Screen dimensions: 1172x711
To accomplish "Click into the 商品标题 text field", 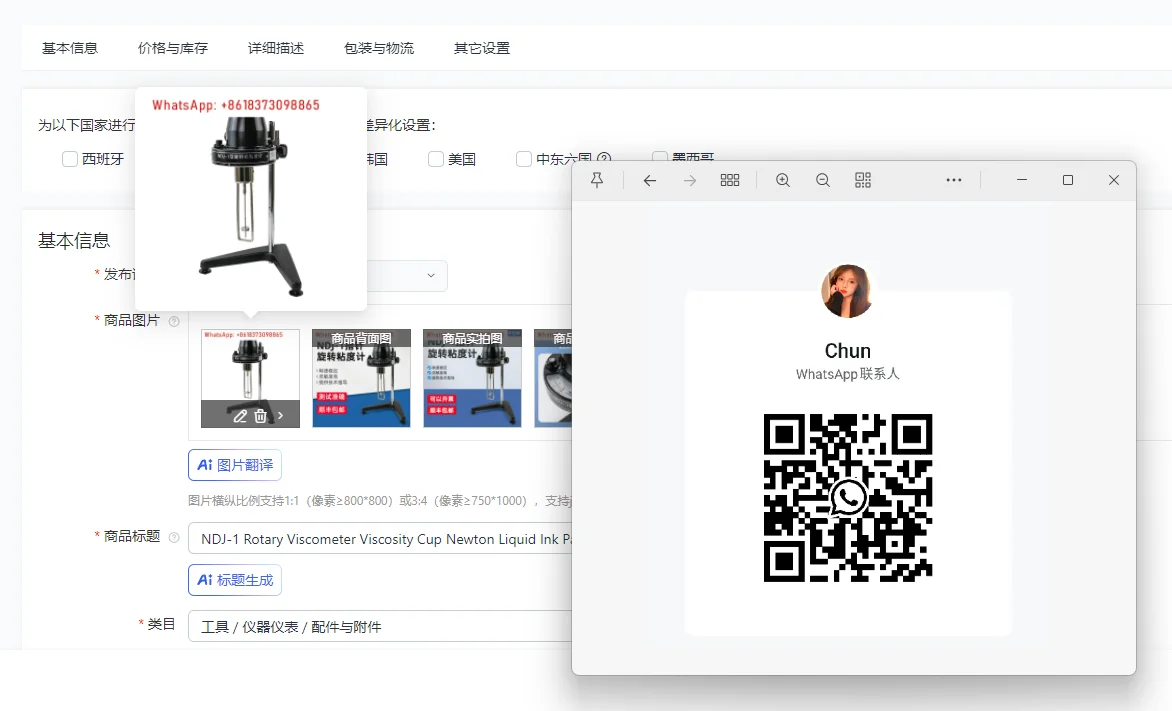I will pyautogui.click(x=380, y=538).
